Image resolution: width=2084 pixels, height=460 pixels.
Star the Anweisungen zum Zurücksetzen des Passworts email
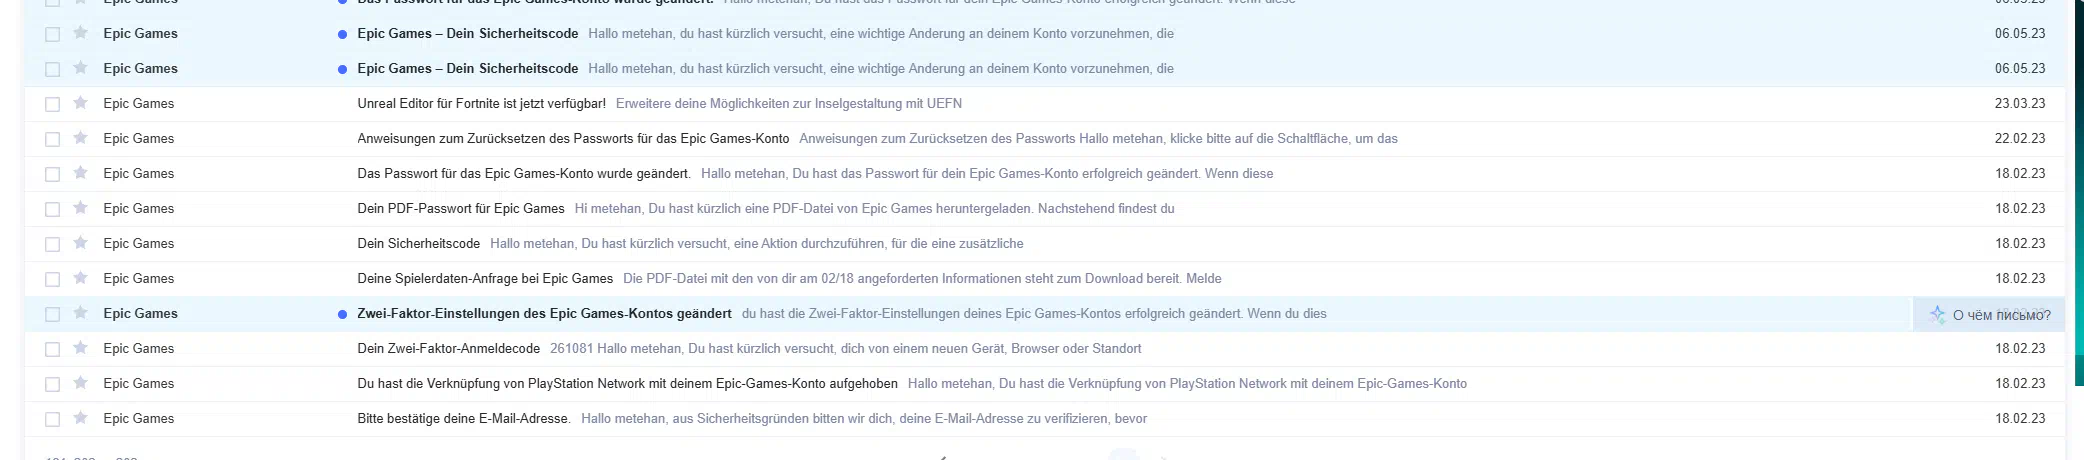point(81,138)
